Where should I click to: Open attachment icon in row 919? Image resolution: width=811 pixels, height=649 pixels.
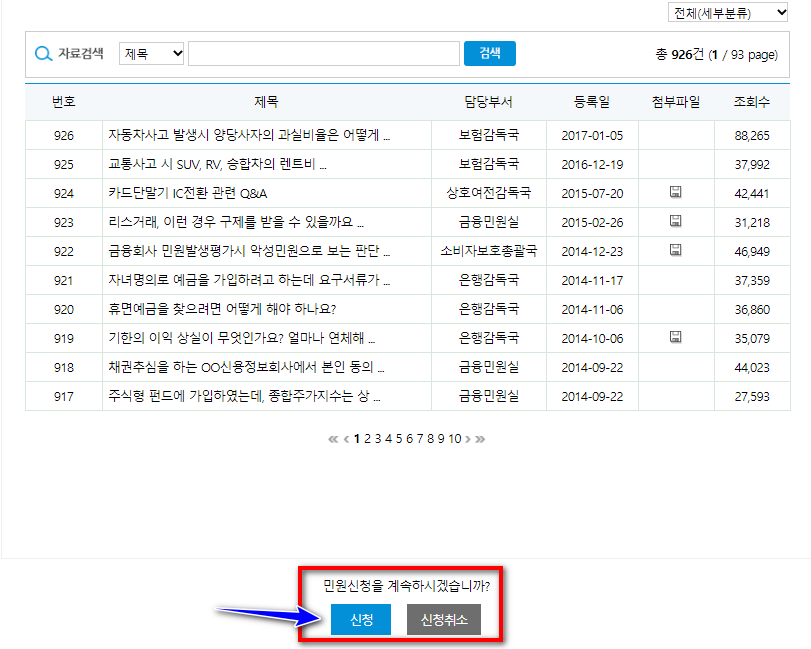pyautogui.click(x=675, y=337)
